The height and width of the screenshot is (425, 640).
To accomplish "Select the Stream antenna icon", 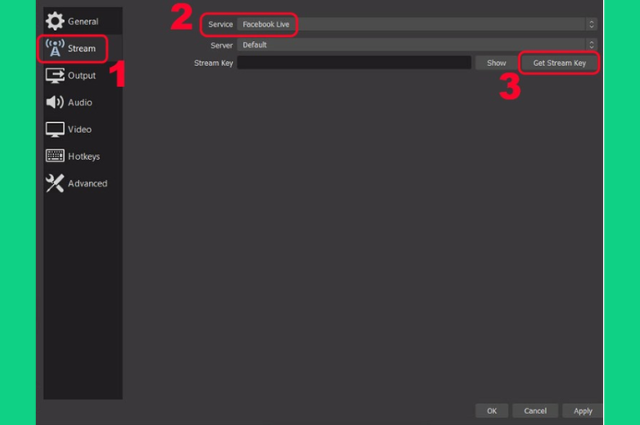I will pyautogui.click(x=55, y=48).
